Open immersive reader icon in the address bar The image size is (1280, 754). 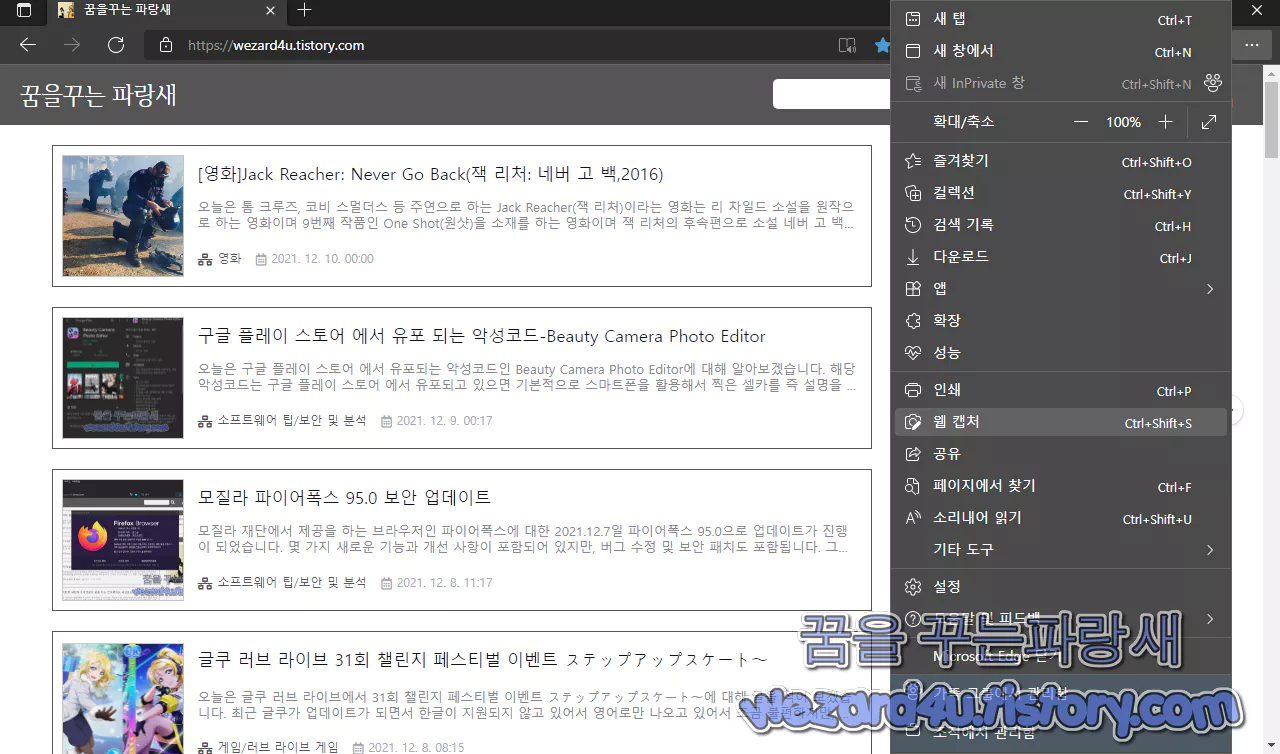[x=847, y=44]
